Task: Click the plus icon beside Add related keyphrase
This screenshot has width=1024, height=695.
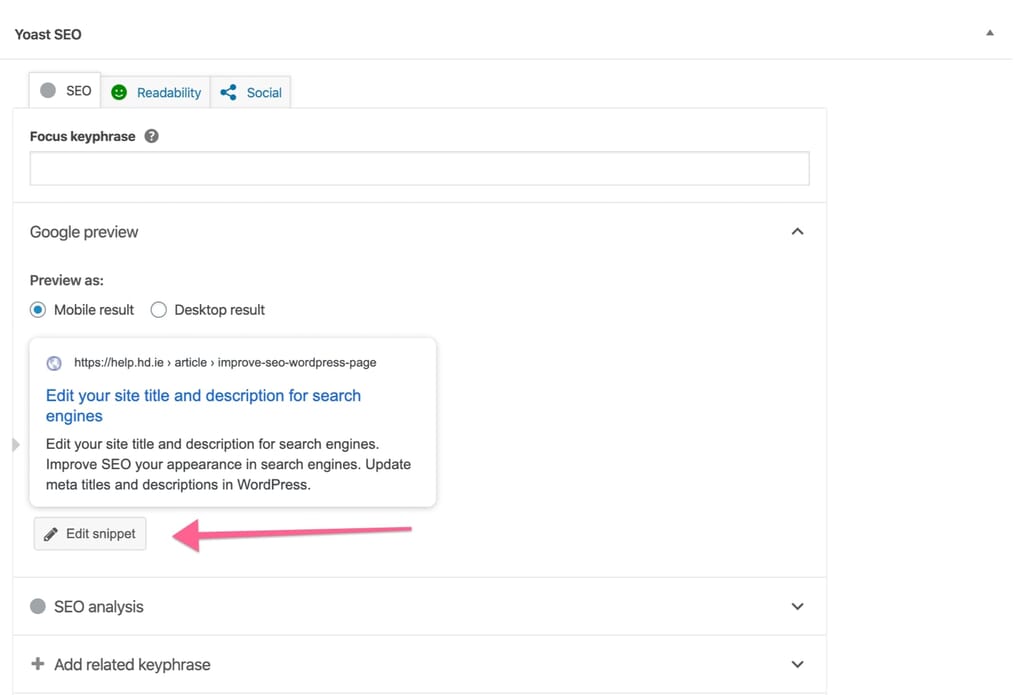Action: [x=38, y=664]
